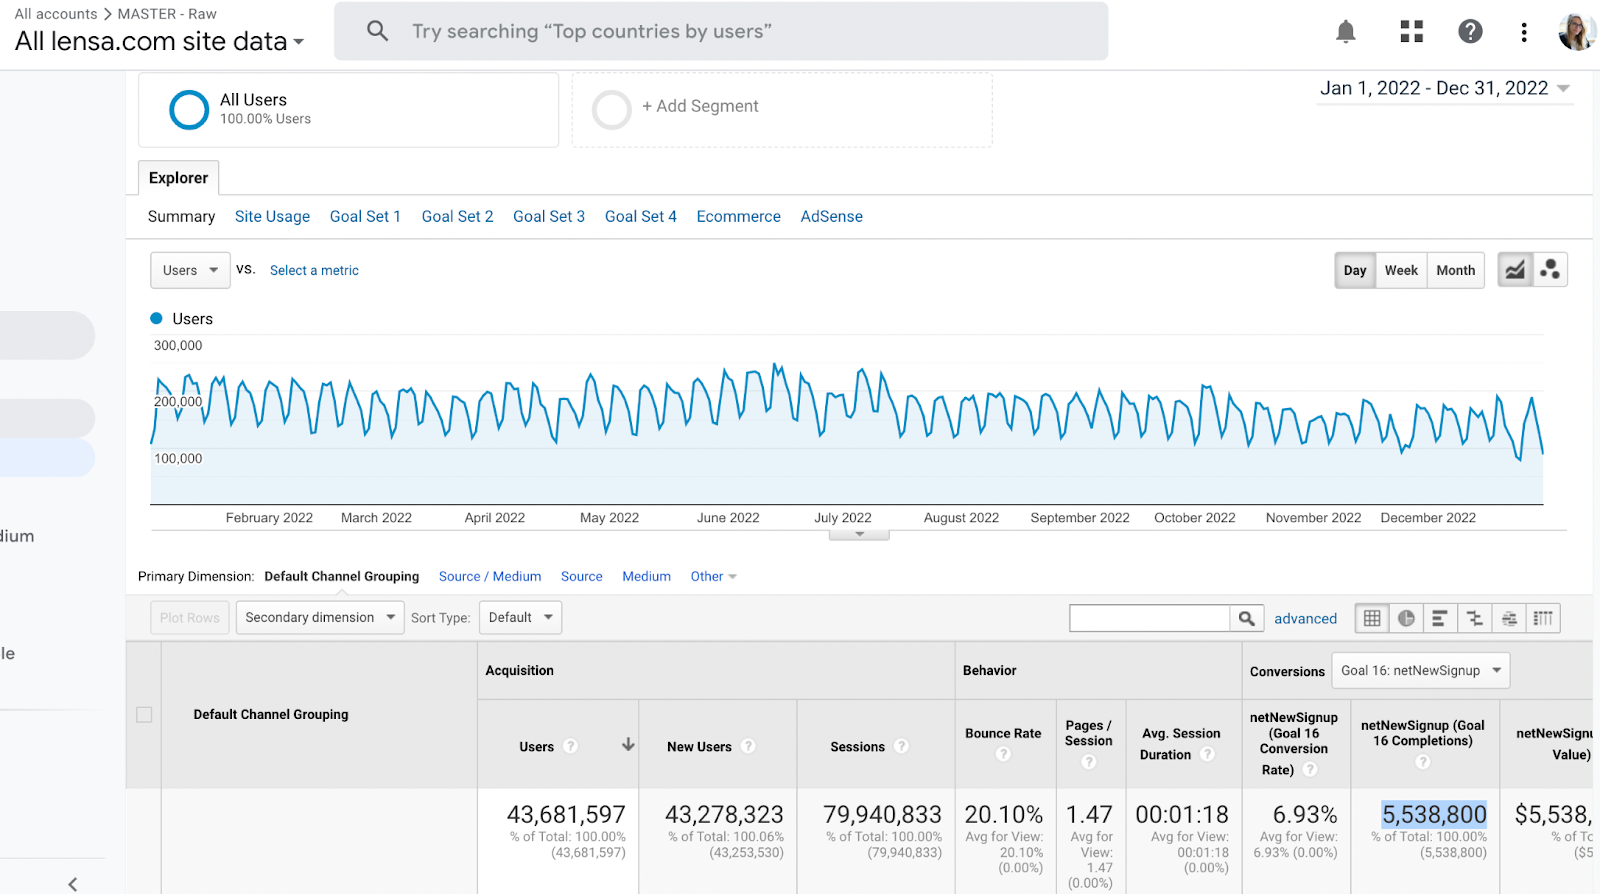The width and height of the screenshot is (1600, 894).
Task: Show help for Goal 16 Completions
Action: click(x=1423, y=762)
